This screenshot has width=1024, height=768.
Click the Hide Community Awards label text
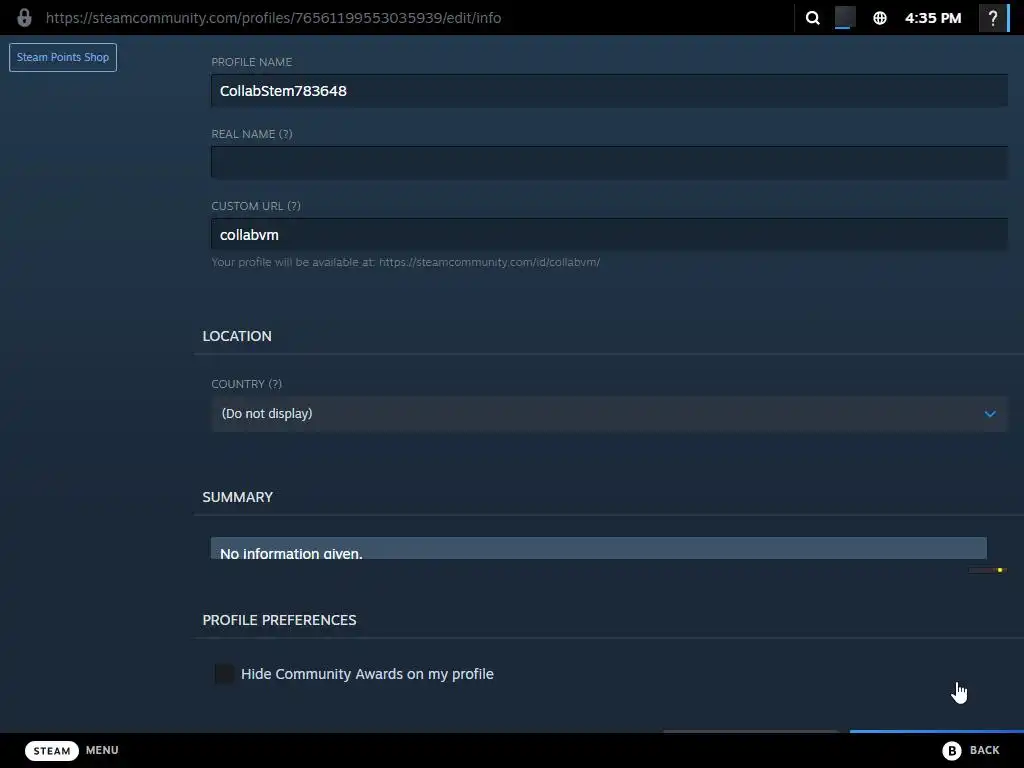click(367, 674)
